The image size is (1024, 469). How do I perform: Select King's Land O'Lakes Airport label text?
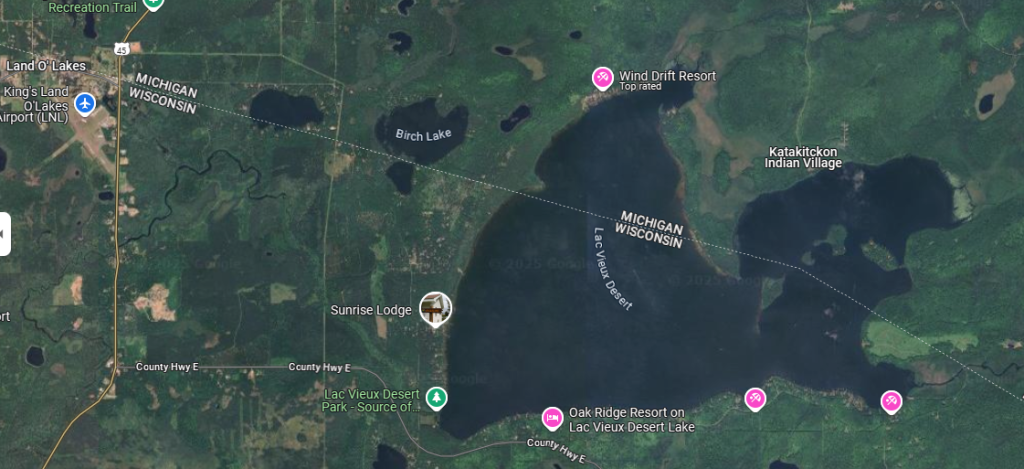click(36, 105)
